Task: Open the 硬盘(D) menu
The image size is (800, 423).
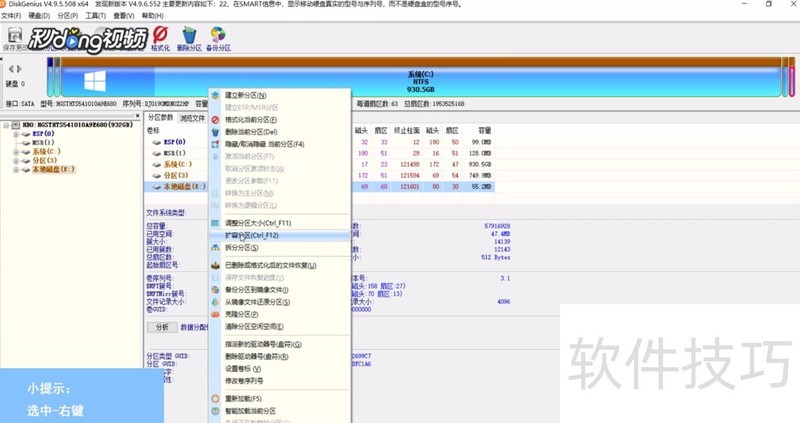Action: click(39, 16)
